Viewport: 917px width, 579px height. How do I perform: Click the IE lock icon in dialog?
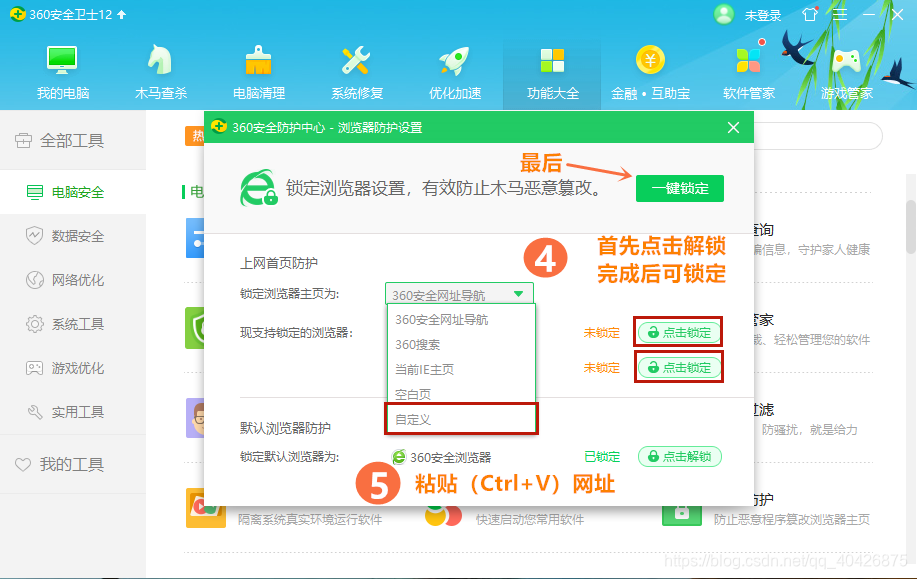coord(258,188)
